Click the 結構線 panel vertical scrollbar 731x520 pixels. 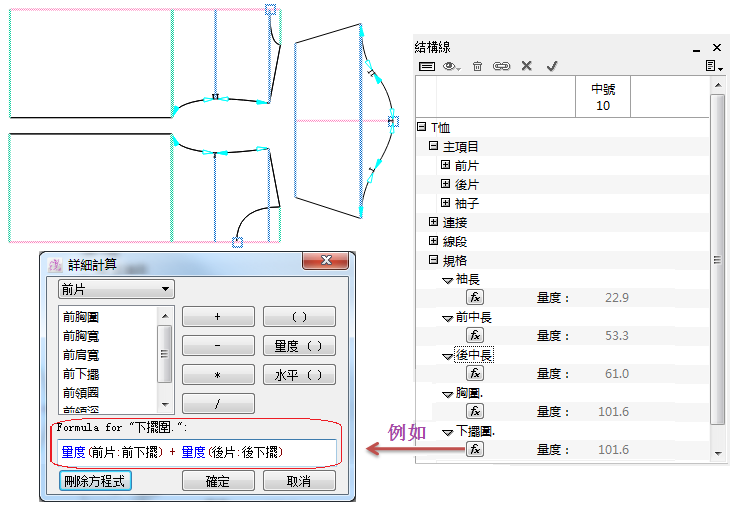pos(717,260)
